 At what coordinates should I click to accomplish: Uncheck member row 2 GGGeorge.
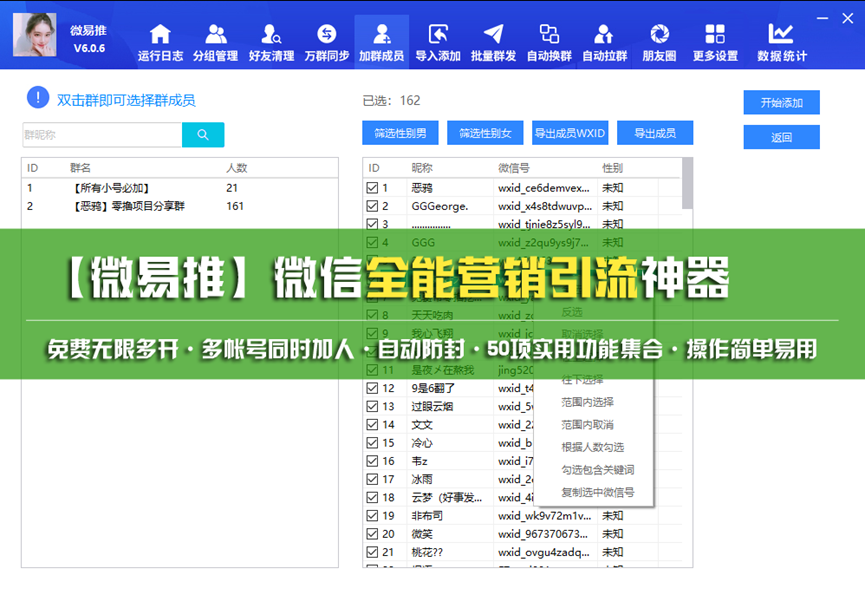[372, 206]
